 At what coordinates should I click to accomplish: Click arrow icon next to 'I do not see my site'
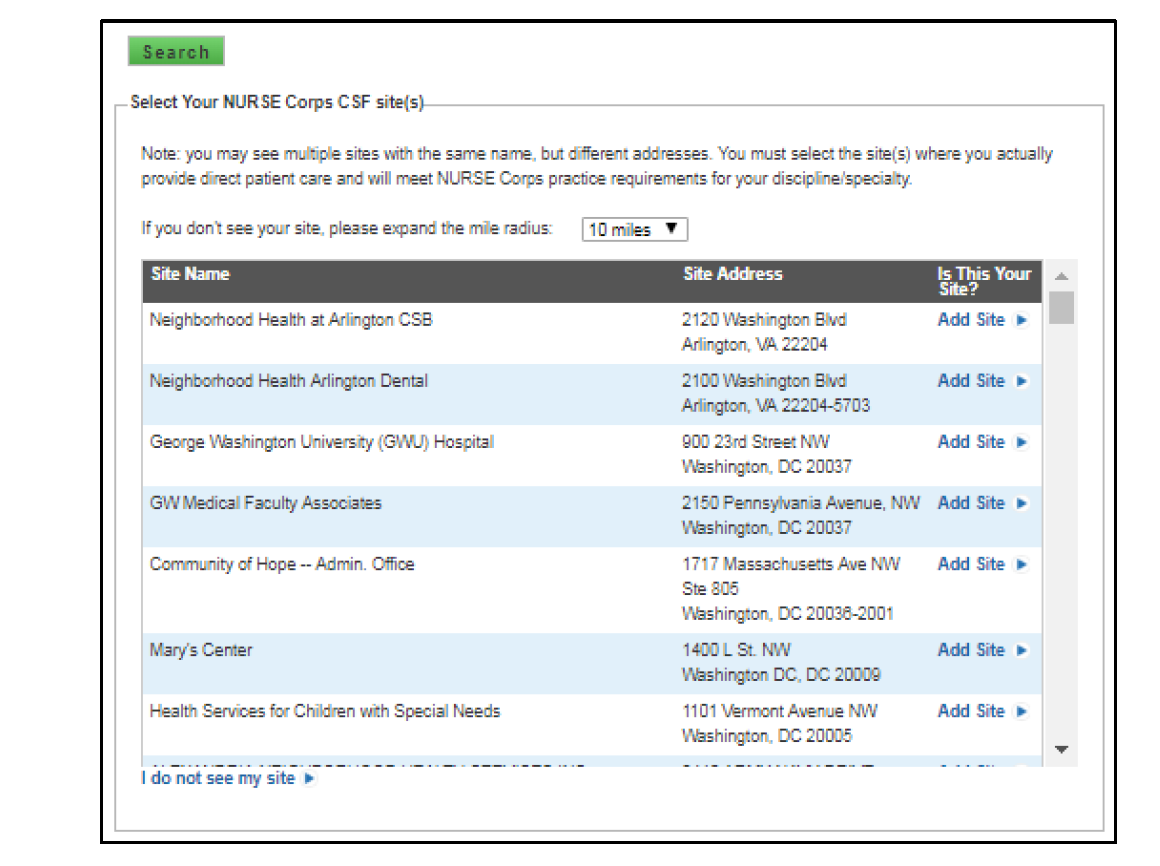coord(309,779)
